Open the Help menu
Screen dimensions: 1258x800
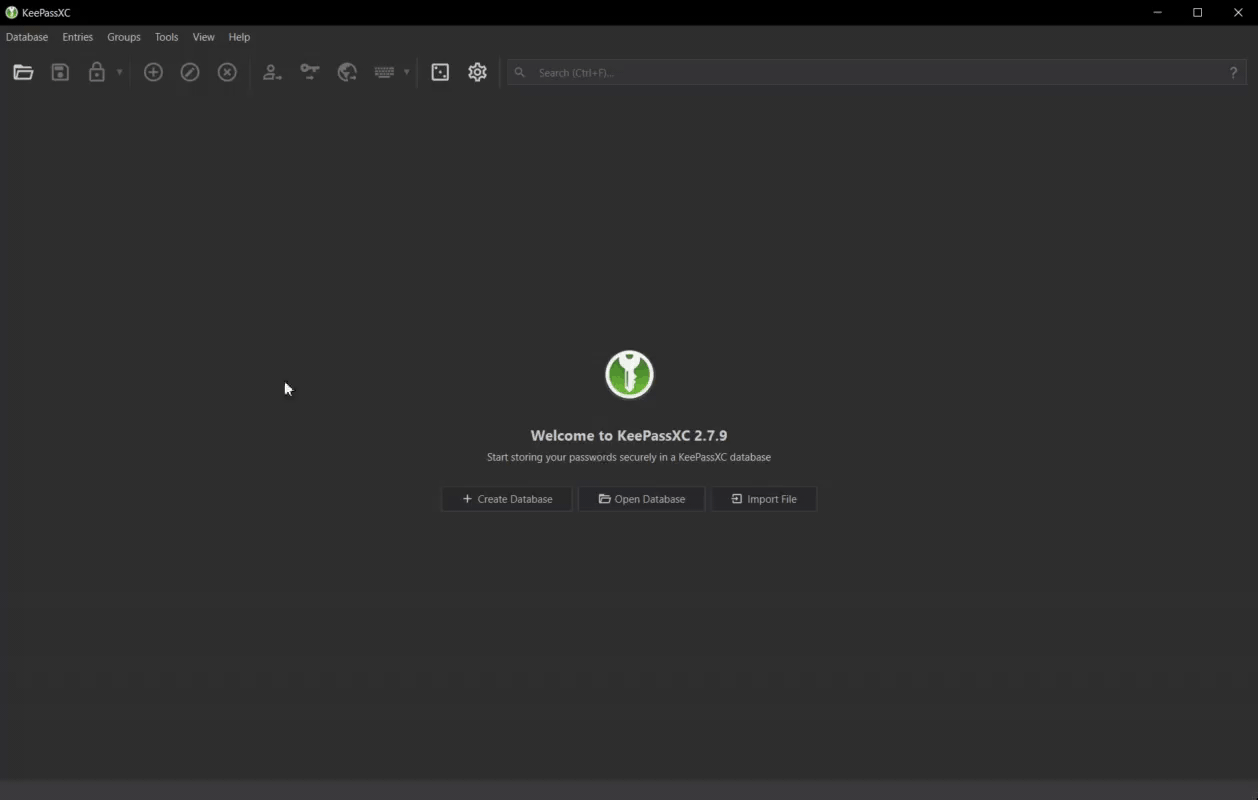click(239, 37)
